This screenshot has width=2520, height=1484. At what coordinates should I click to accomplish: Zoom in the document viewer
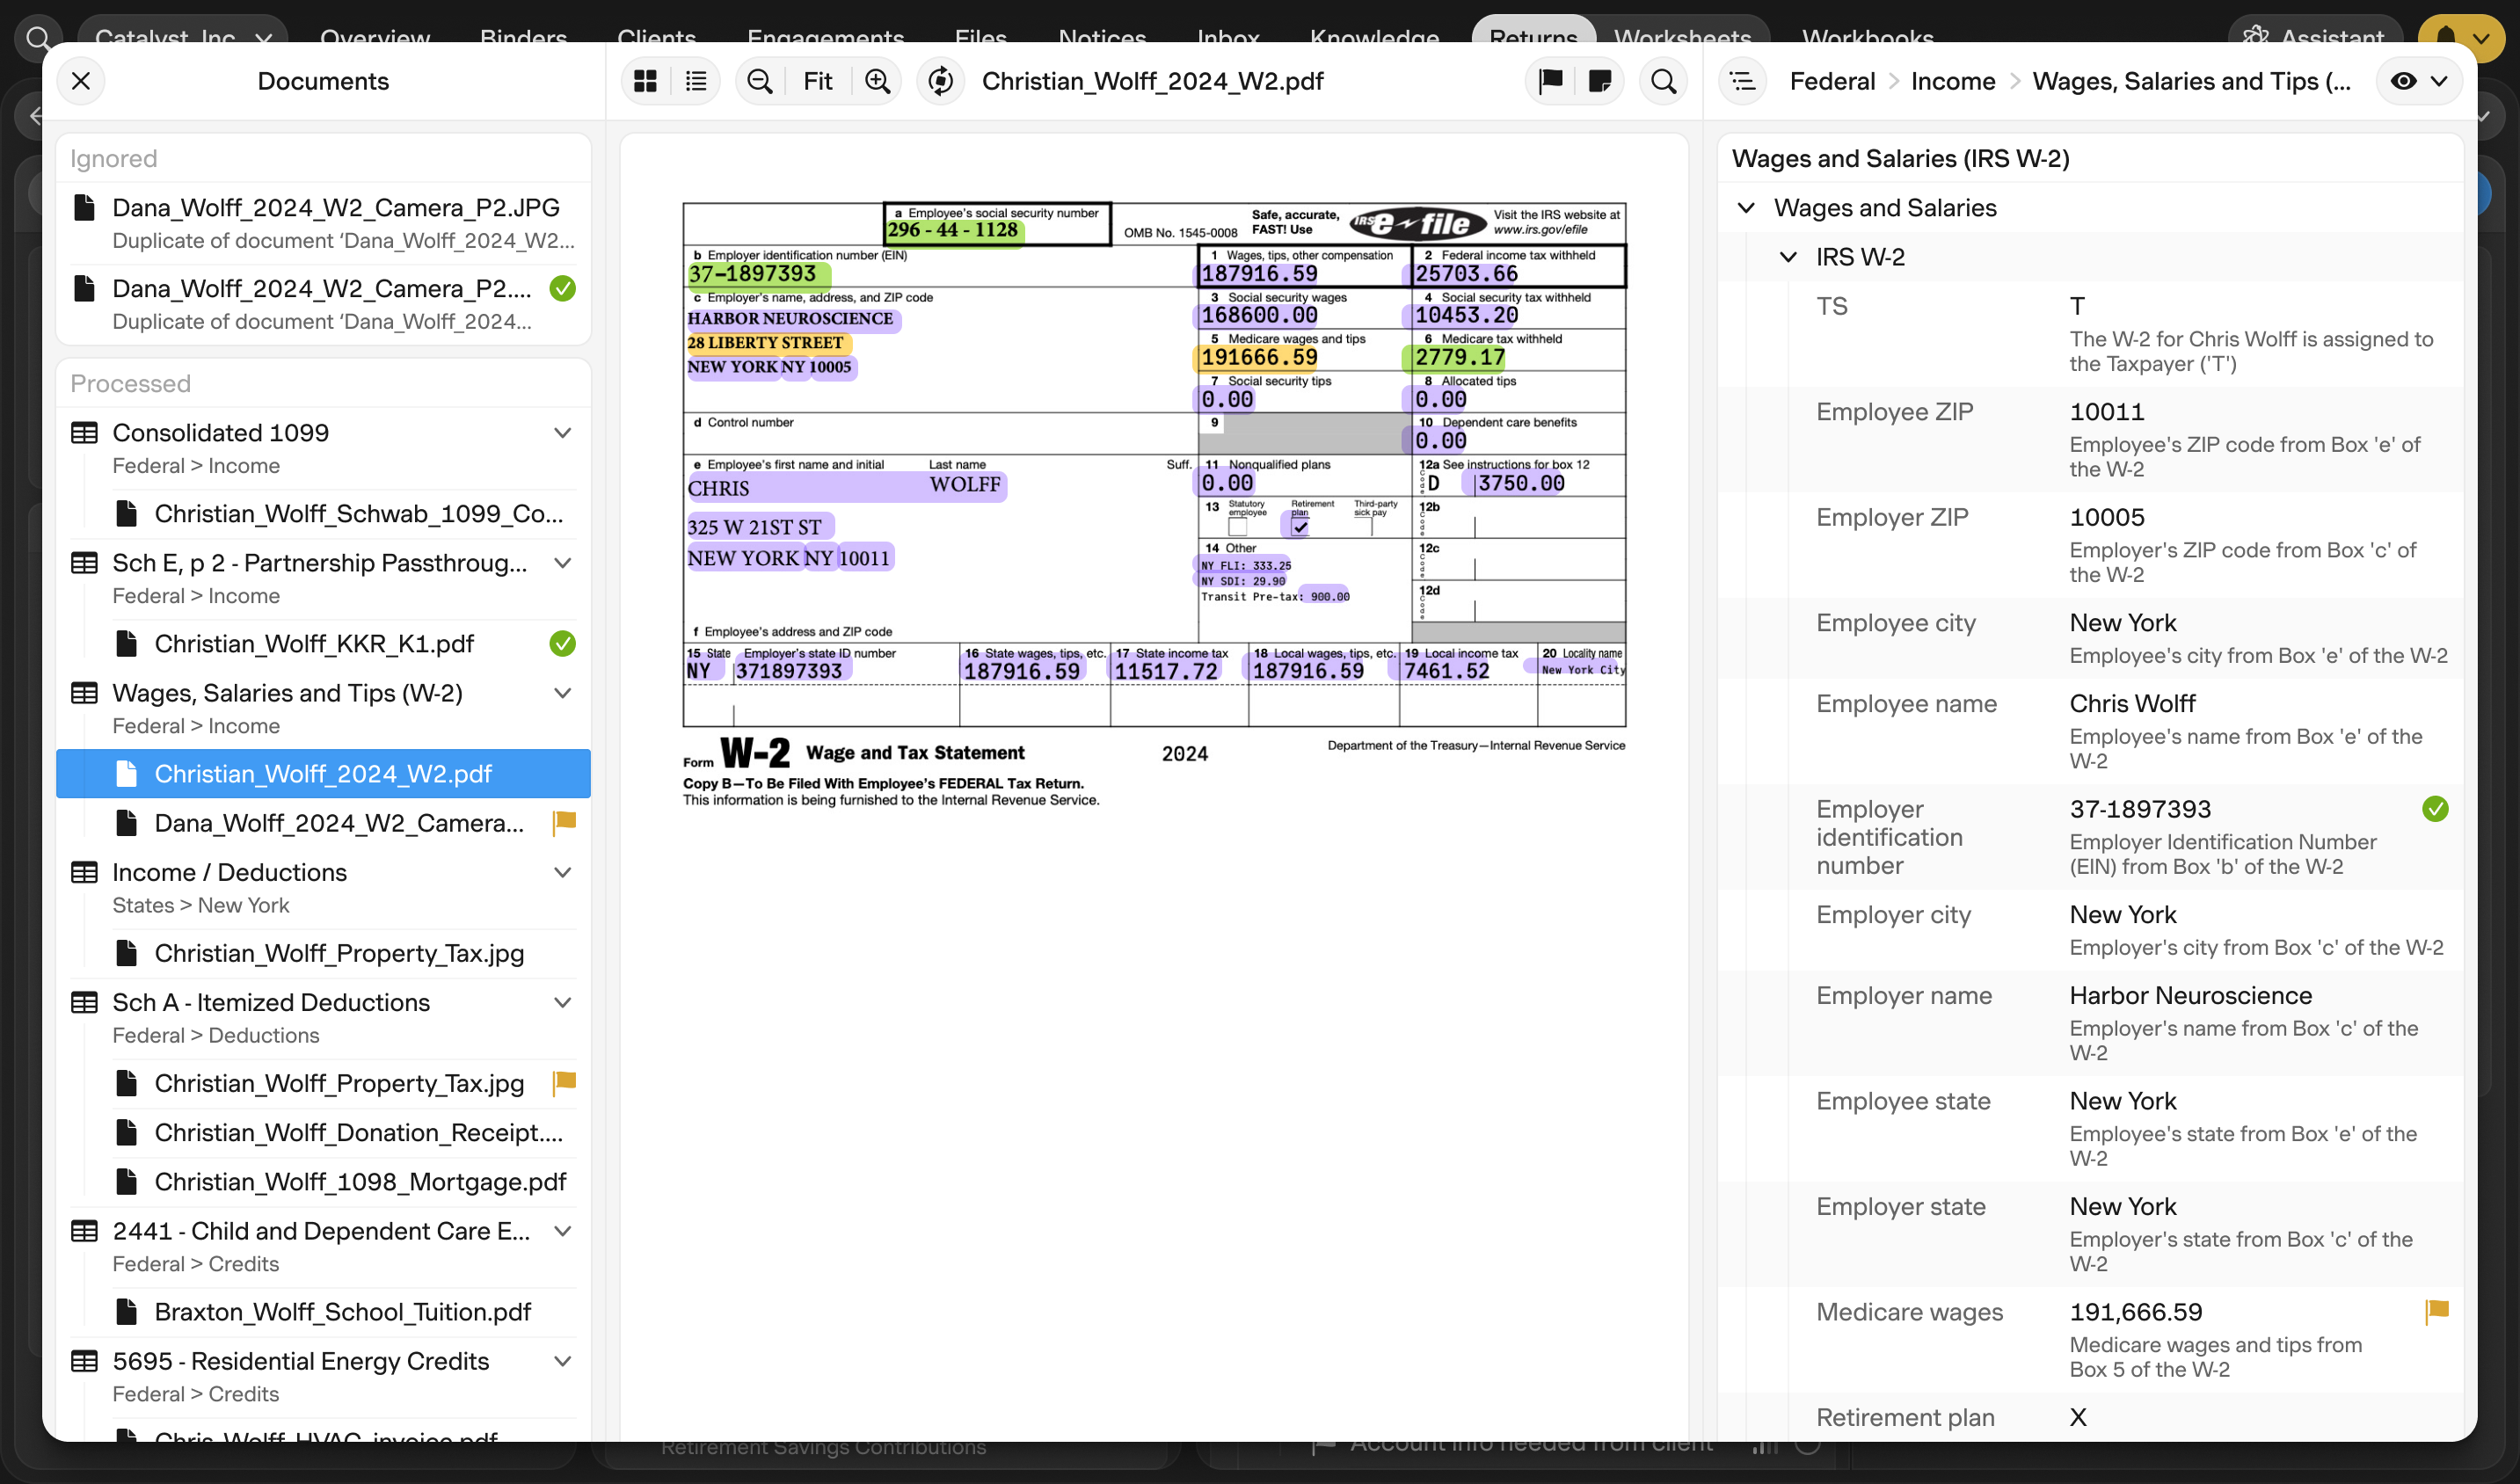pyautogui.click(x=877, y=81)
